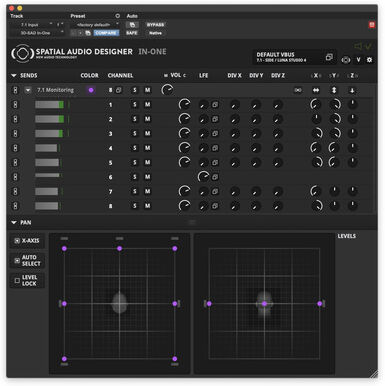The height and width of the screenshot is (386, 385).
Task: Click the send handle icon of channel 4
Action: point(15,148)
